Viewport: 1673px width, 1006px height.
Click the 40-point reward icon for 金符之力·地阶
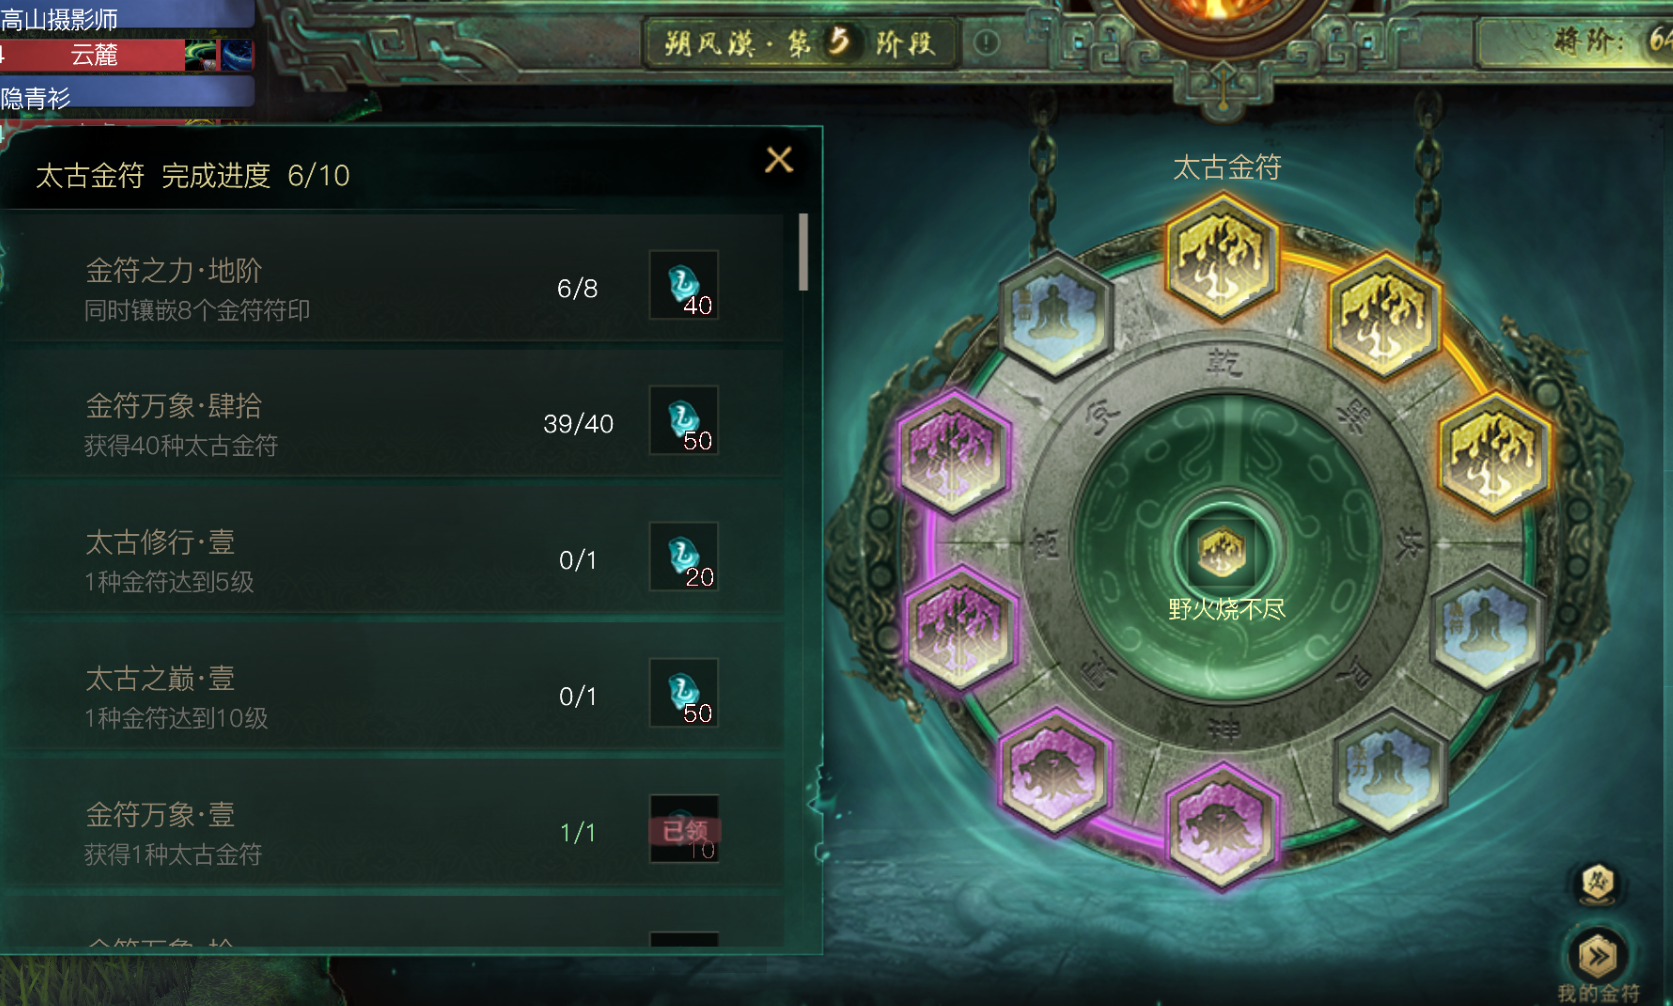(x=684, y=285)
